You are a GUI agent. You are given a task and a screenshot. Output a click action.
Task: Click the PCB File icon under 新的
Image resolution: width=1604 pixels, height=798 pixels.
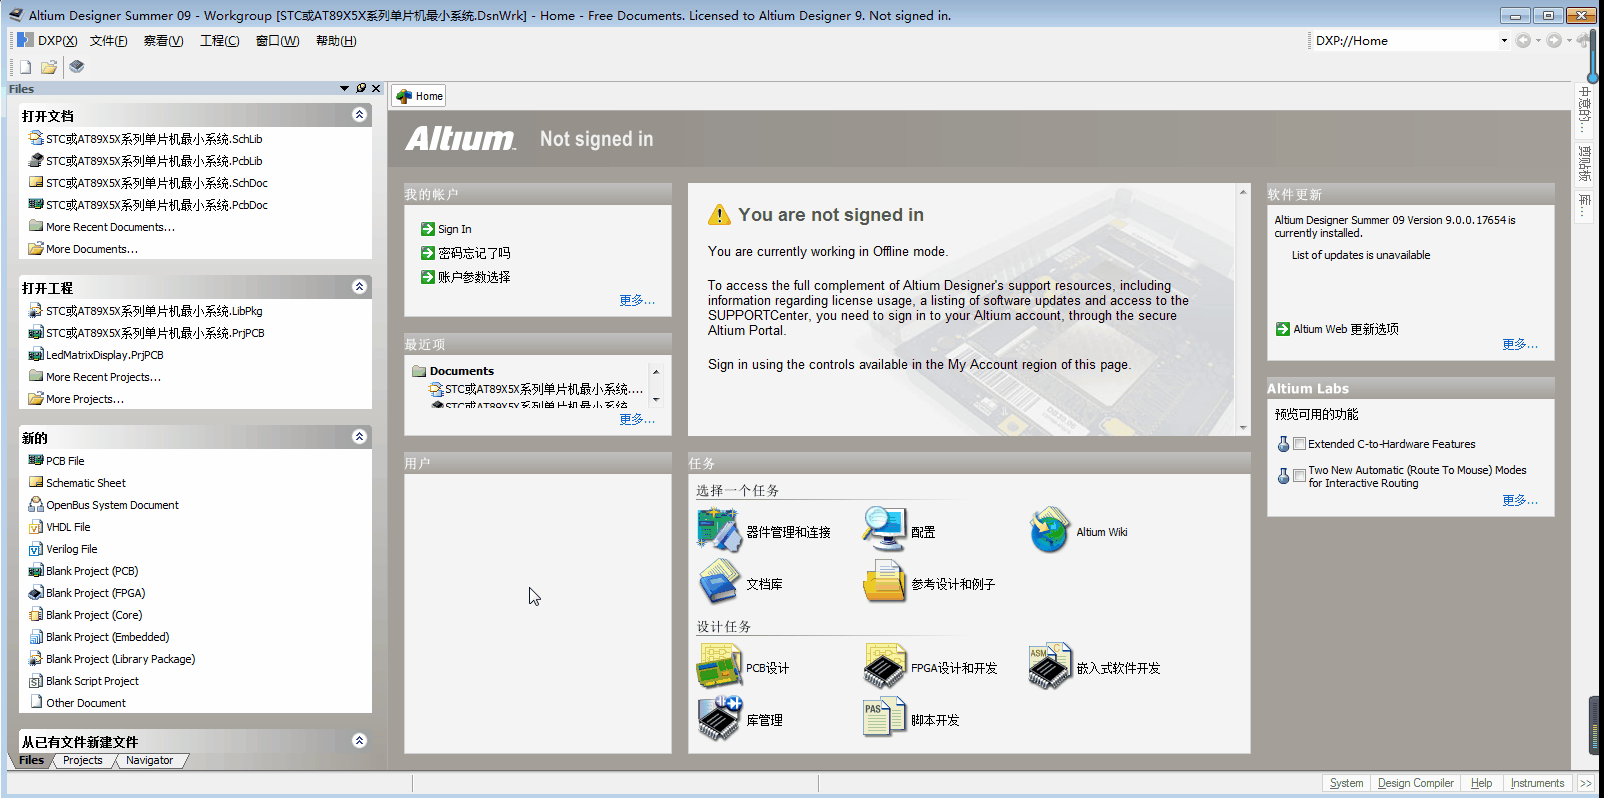pos(36,461)
